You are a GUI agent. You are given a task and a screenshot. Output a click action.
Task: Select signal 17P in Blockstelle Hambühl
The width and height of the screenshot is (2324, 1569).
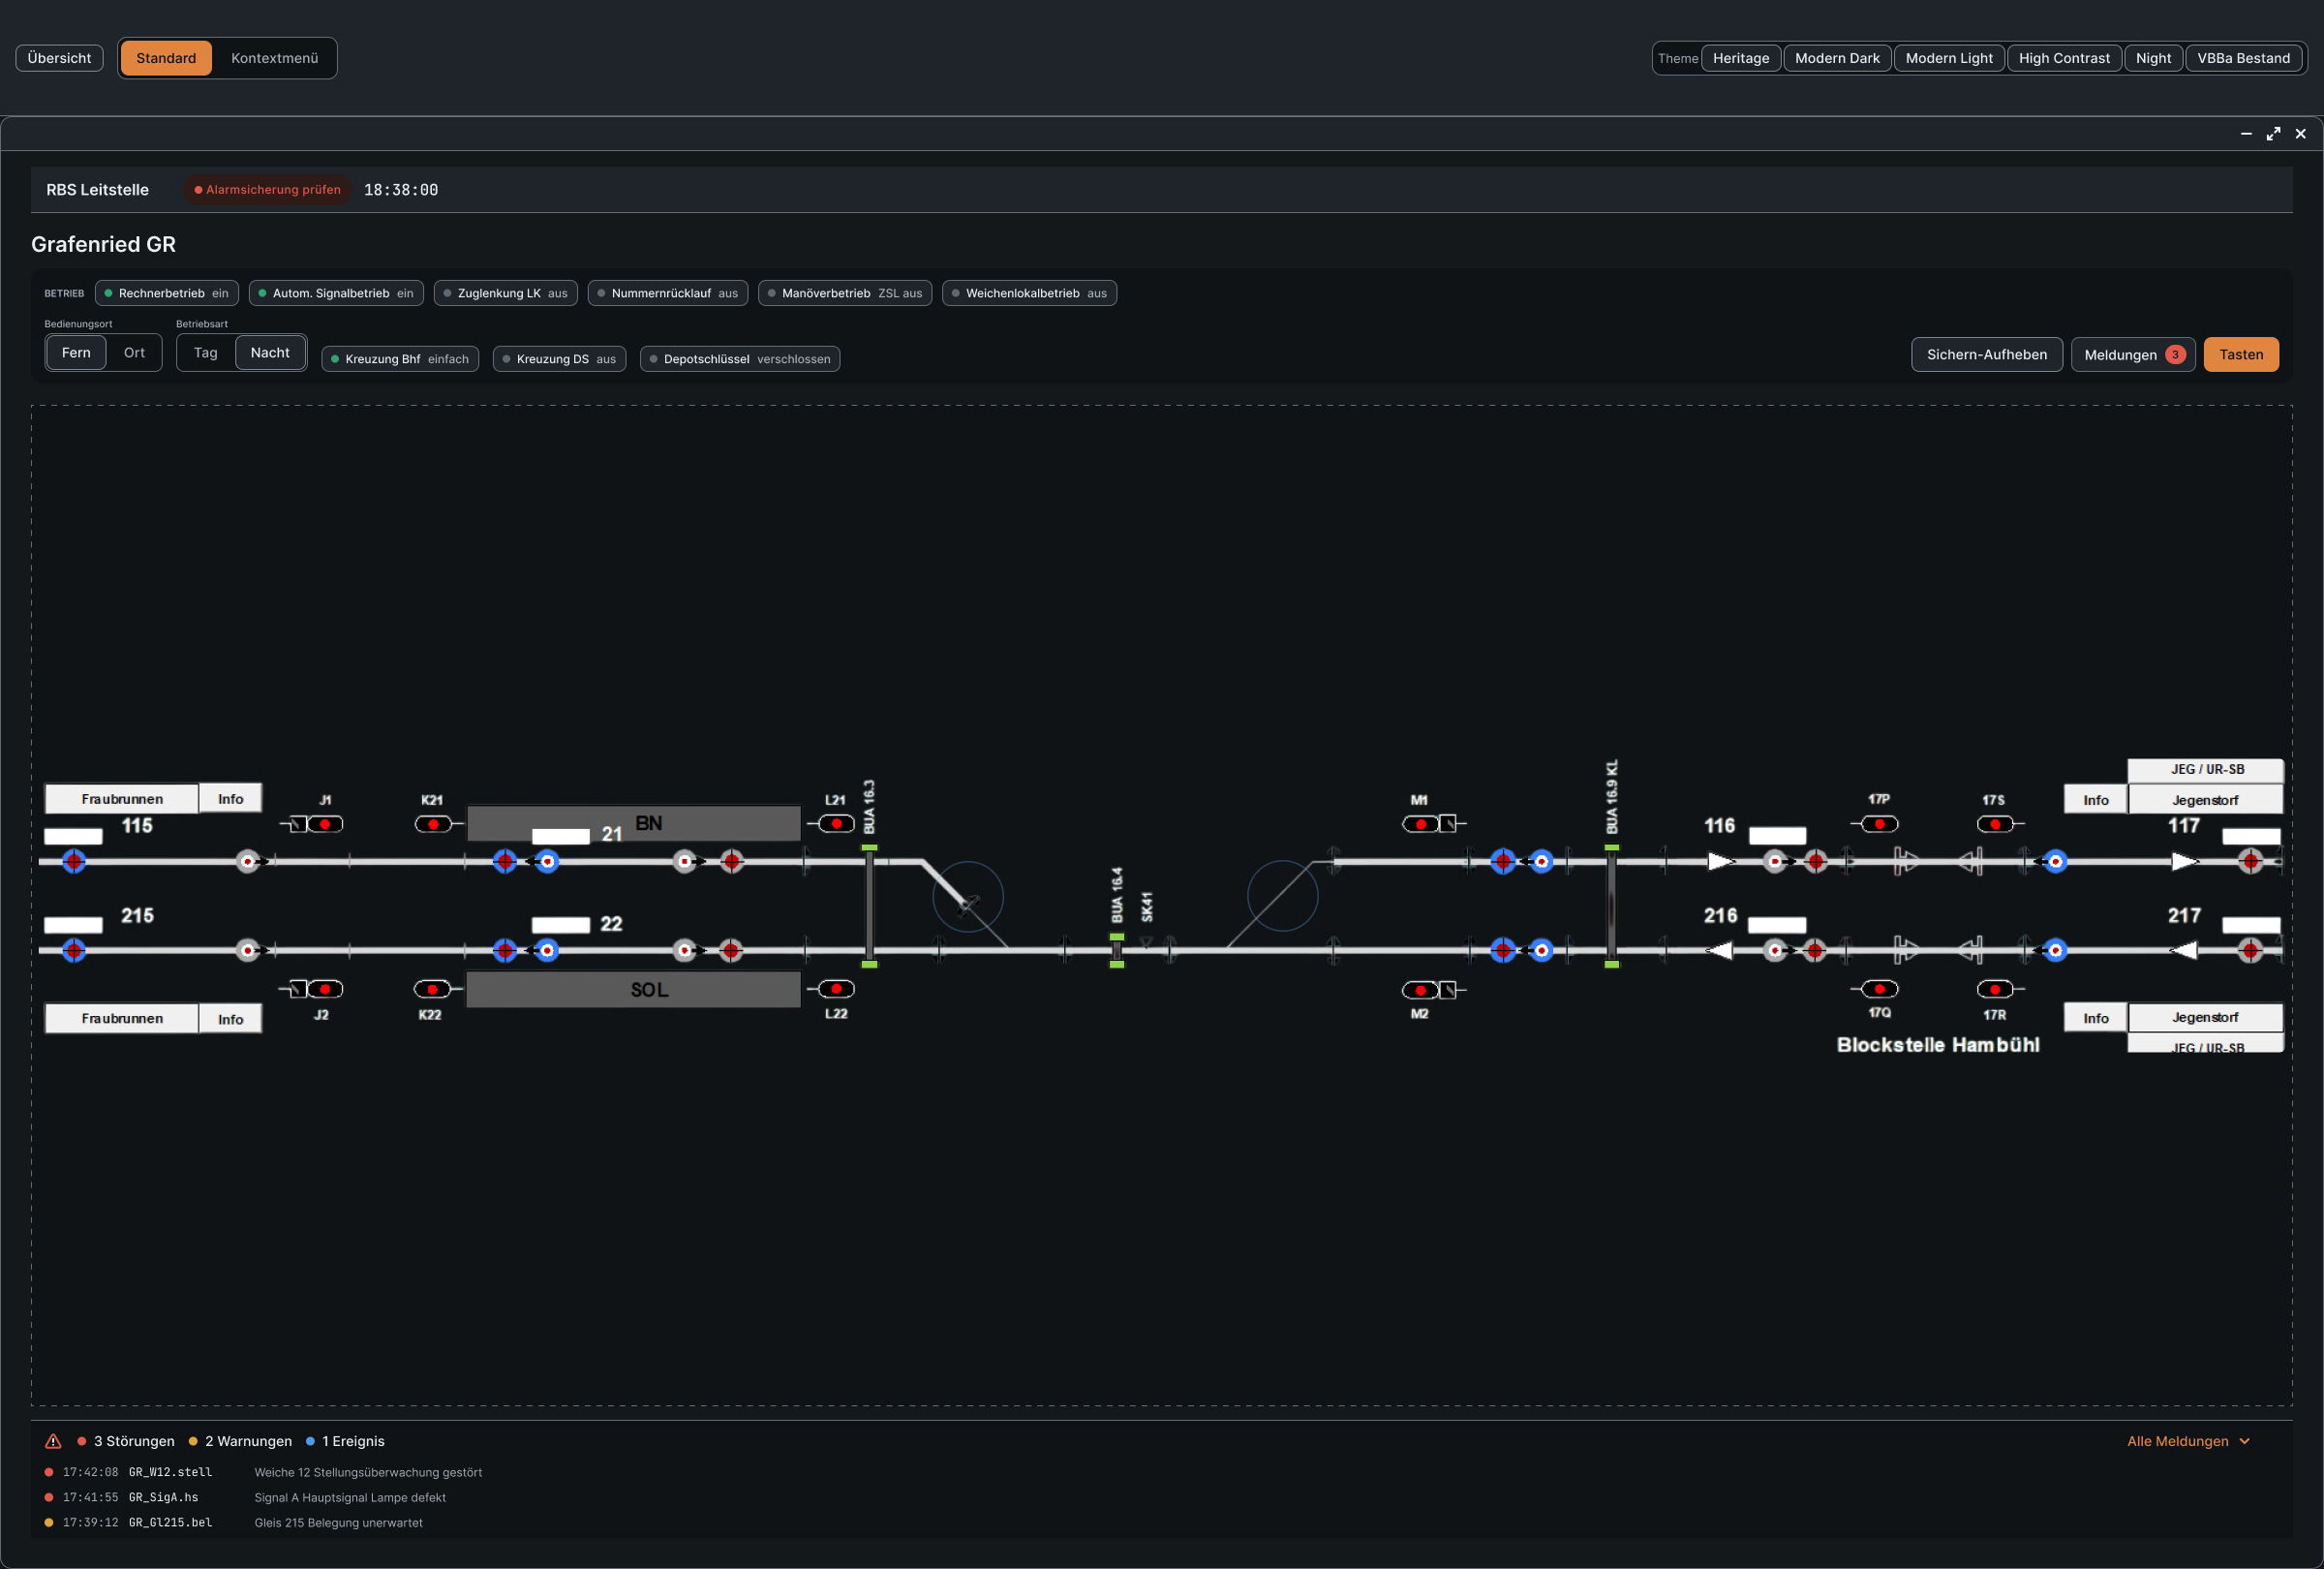pyautogui.click(x=1880, y=824)
